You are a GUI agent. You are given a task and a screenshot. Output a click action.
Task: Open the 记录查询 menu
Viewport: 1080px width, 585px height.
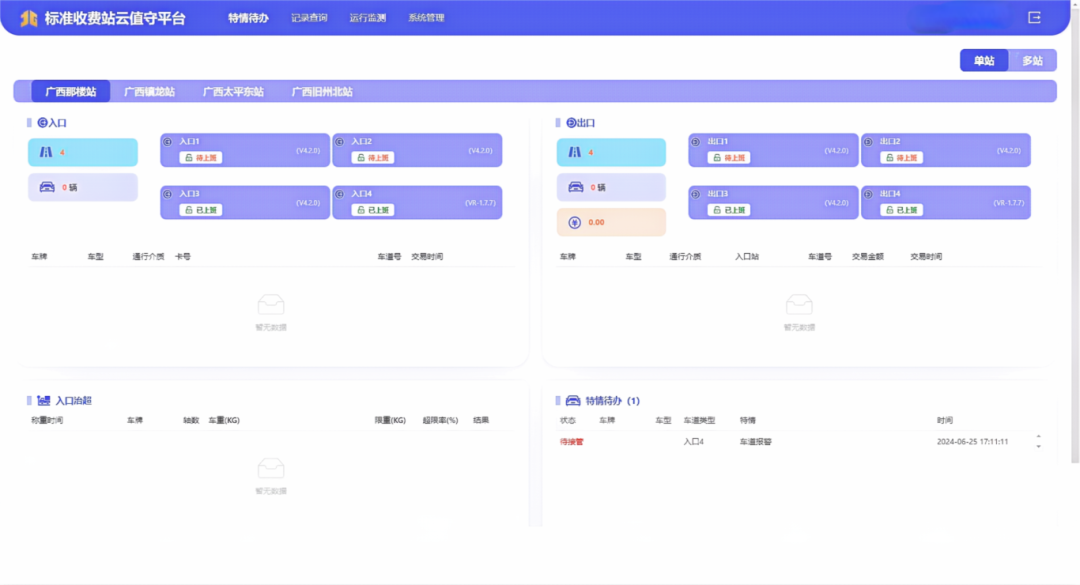[x=309, y=18]
